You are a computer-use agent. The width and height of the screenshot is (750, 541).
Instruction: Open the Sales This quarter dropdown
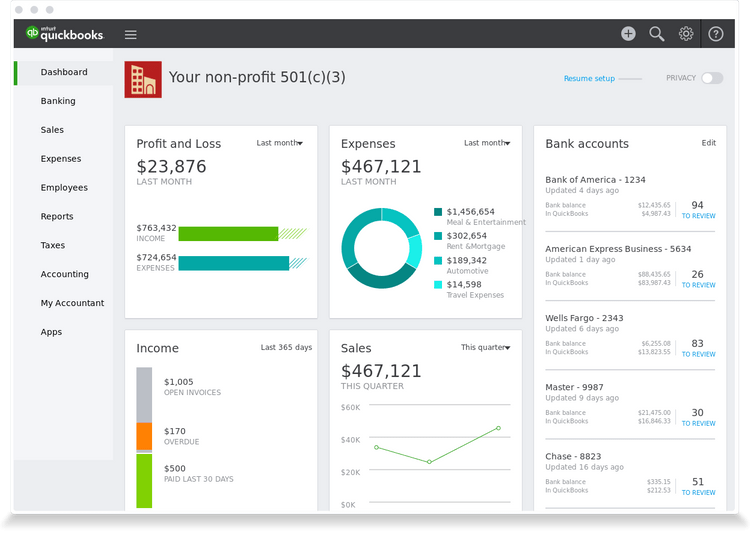coord(486,348)
